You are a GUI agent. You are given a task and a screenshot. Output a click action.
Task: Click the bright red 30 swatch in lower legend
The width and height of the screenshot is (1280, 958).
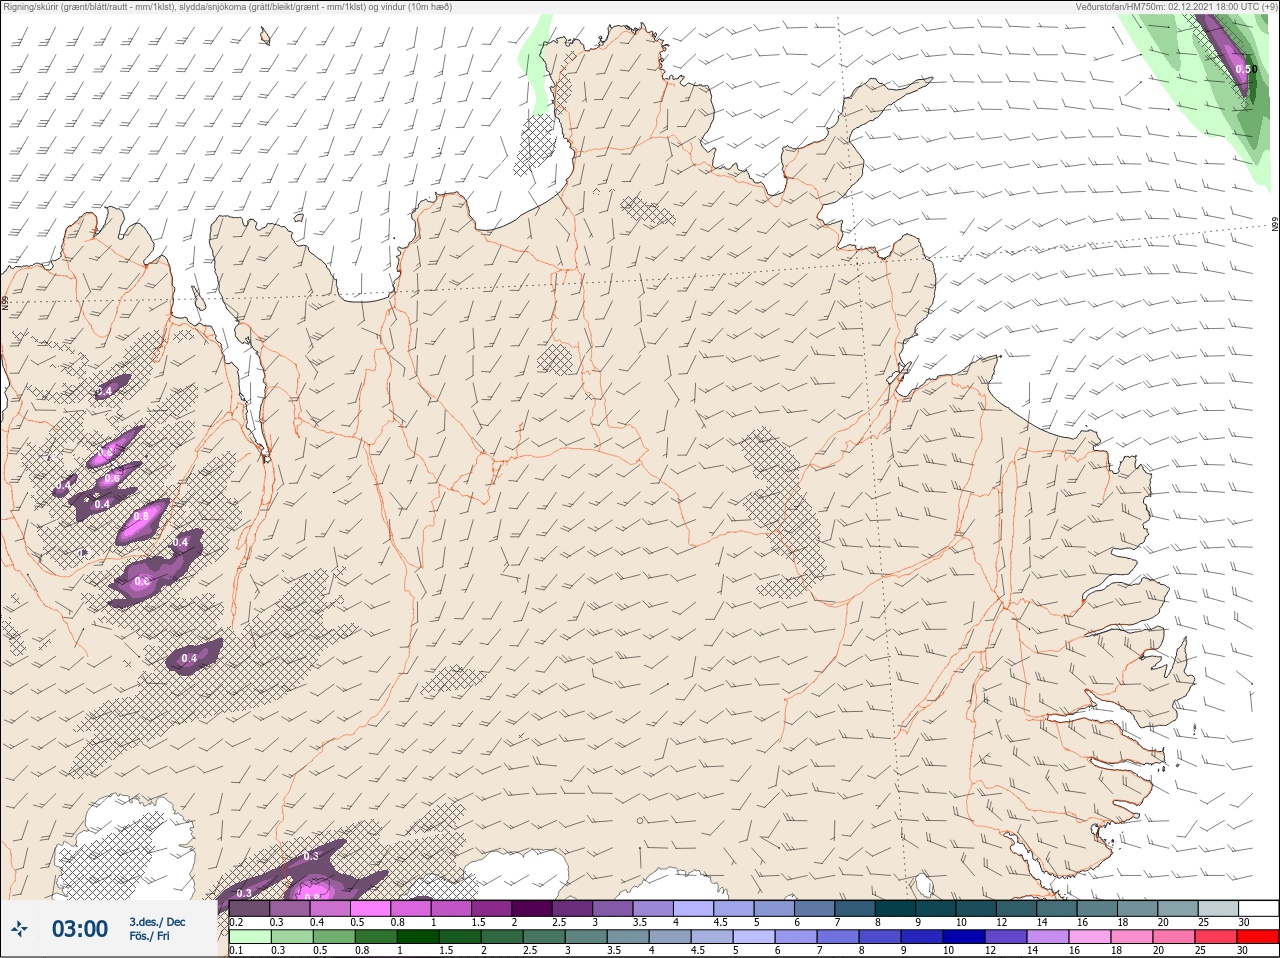pyautogui.click(x=1258, y=937)
